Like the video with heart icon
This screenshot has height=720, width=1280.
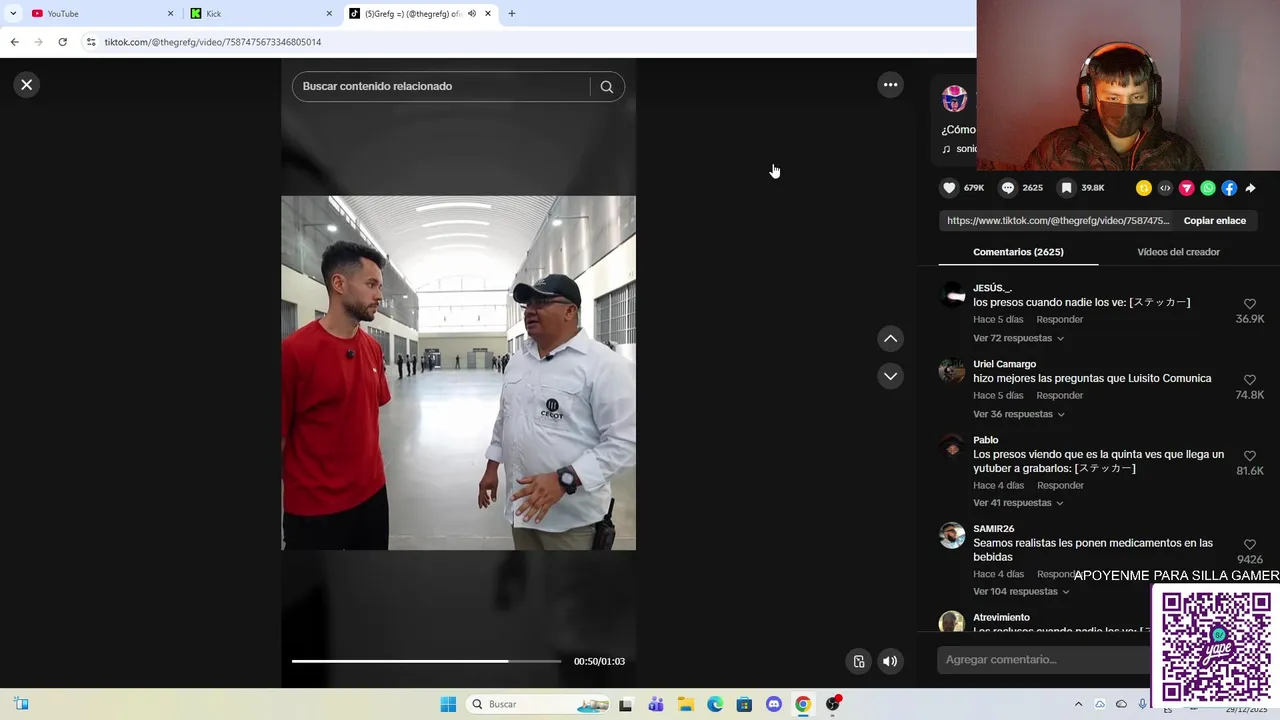pyautogui.click(x=949, y=188)
